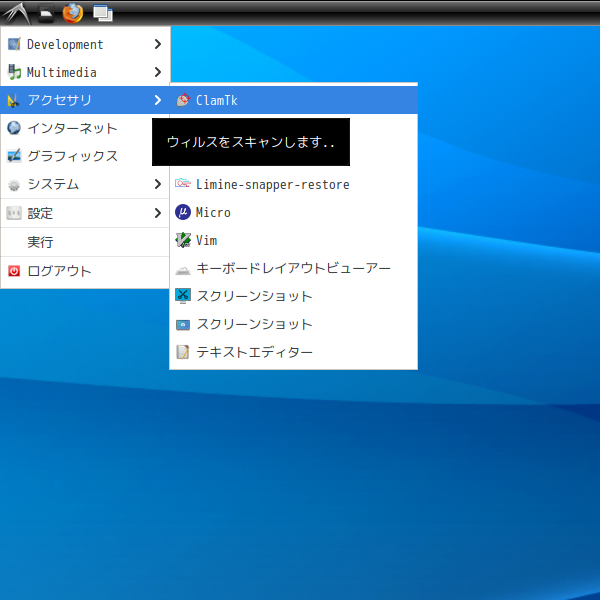Launch ClamTk virus scanner
The height and width of the screenshot is (600, 600).
pos(293,100)
